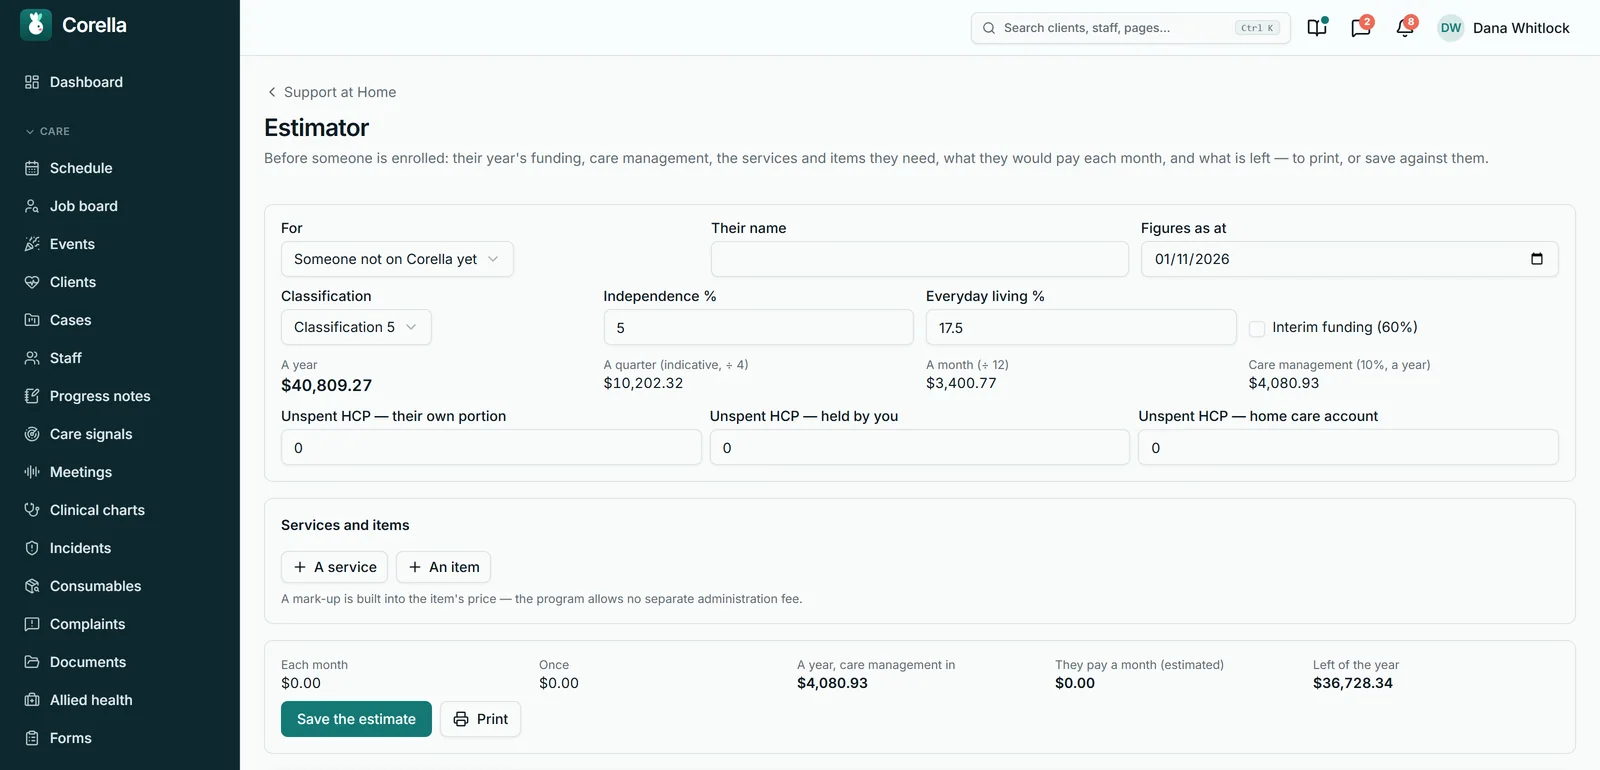Click the Print button
Screen dimensions: 1600x770
[480, 719]
